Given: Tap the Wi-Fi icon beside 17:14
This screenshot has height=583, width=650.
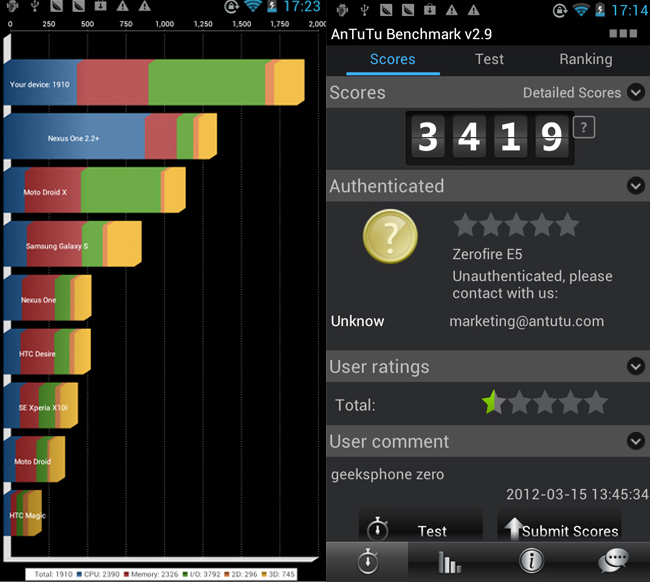Looking at the screenshot, I should tap(581, 10).
